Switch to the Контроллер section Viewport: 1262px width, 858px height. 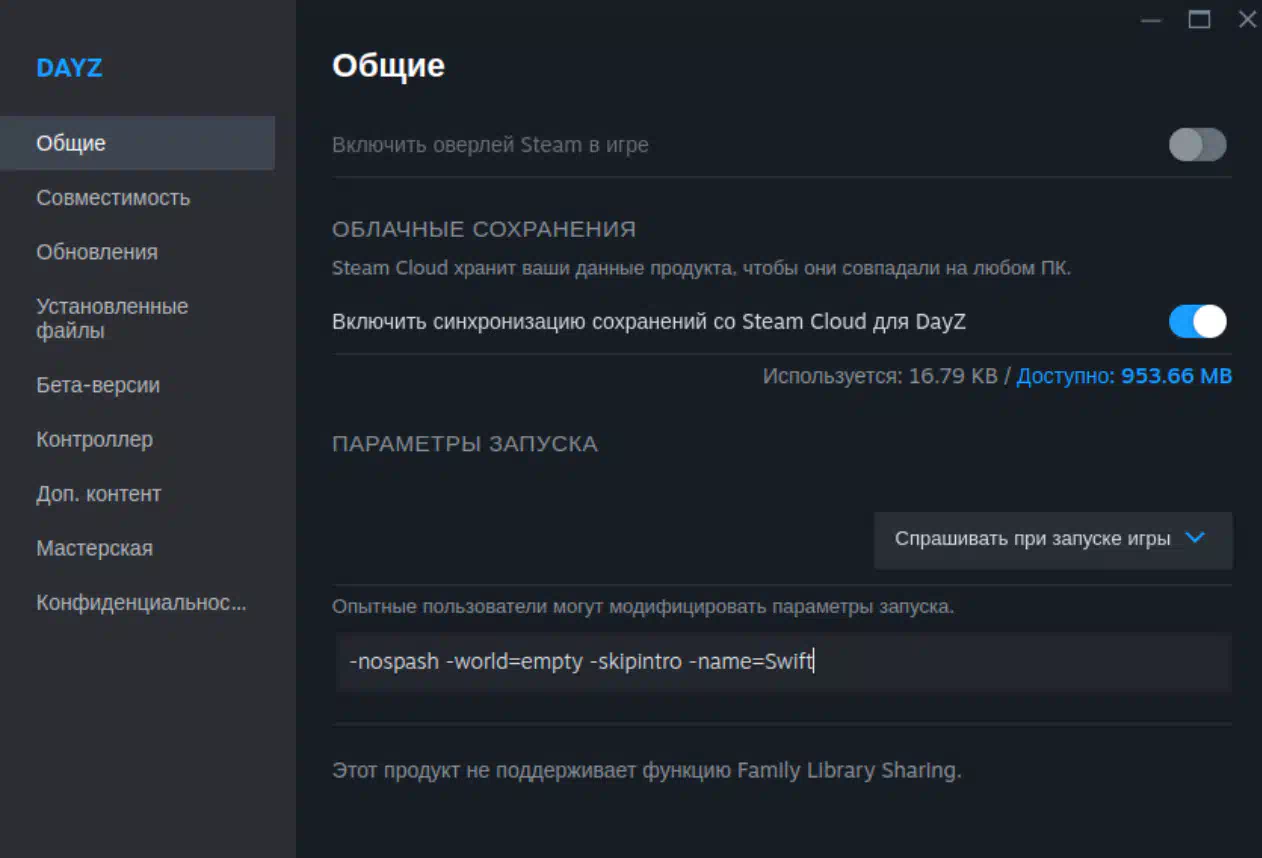[95, 439]
